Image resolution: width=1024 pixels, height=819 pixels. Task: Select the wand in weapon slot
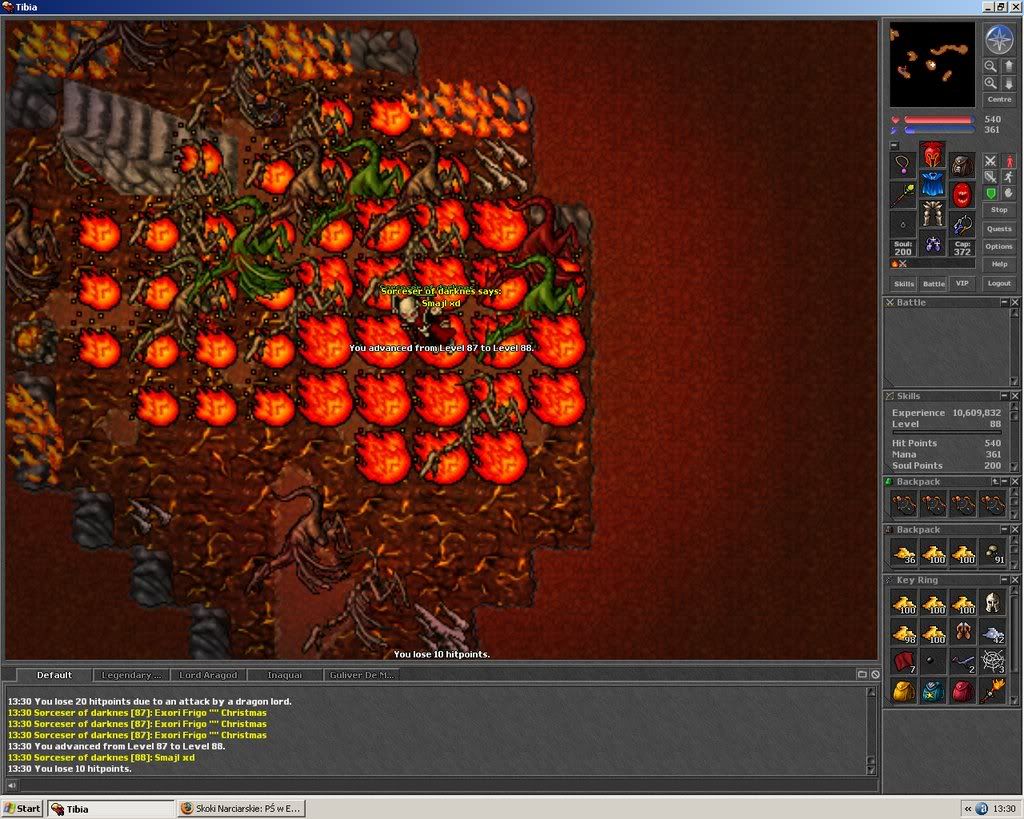(903, 195)
